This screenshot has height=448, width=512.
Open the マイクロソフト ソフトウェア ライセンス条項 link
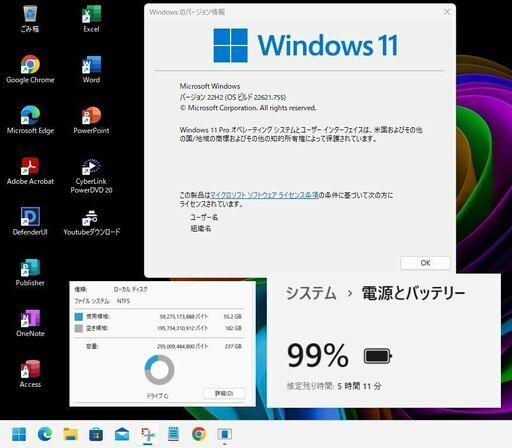click(264, 195)
